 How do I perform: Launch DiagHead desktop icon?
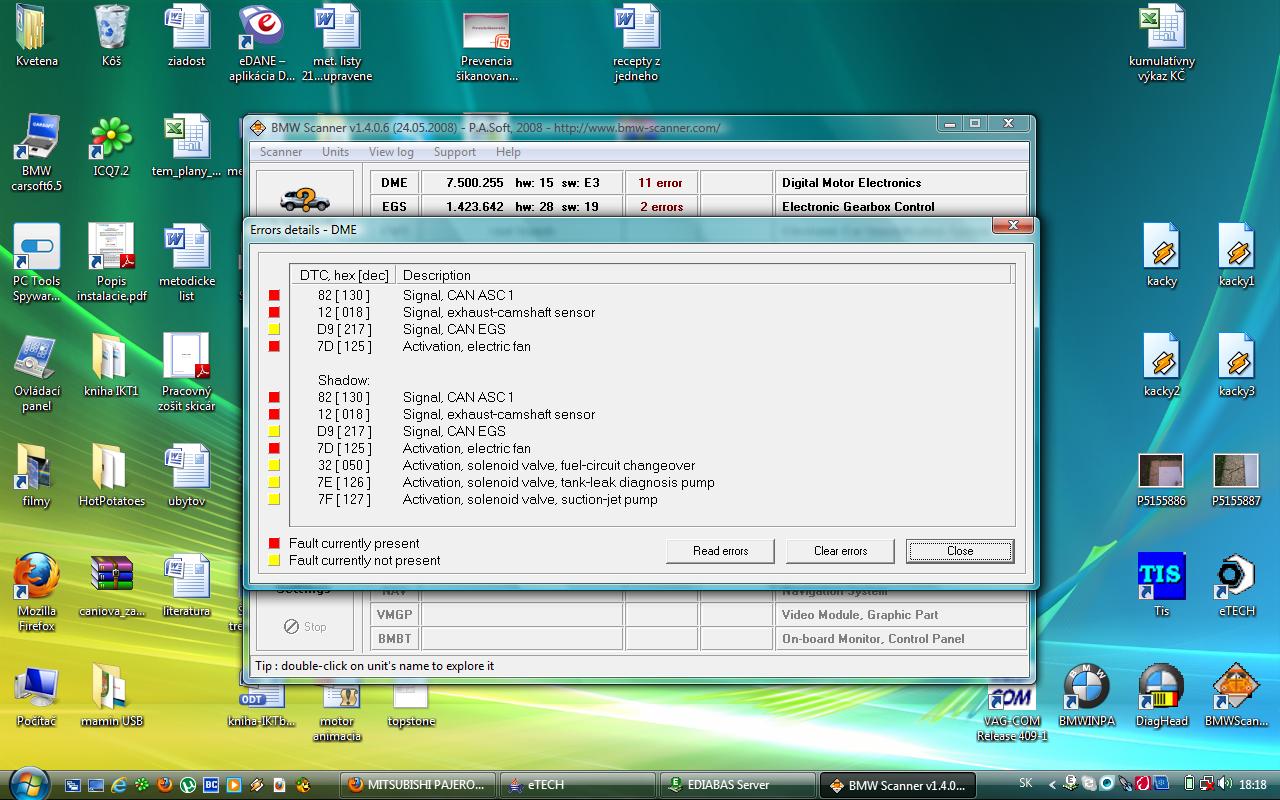1161,695
